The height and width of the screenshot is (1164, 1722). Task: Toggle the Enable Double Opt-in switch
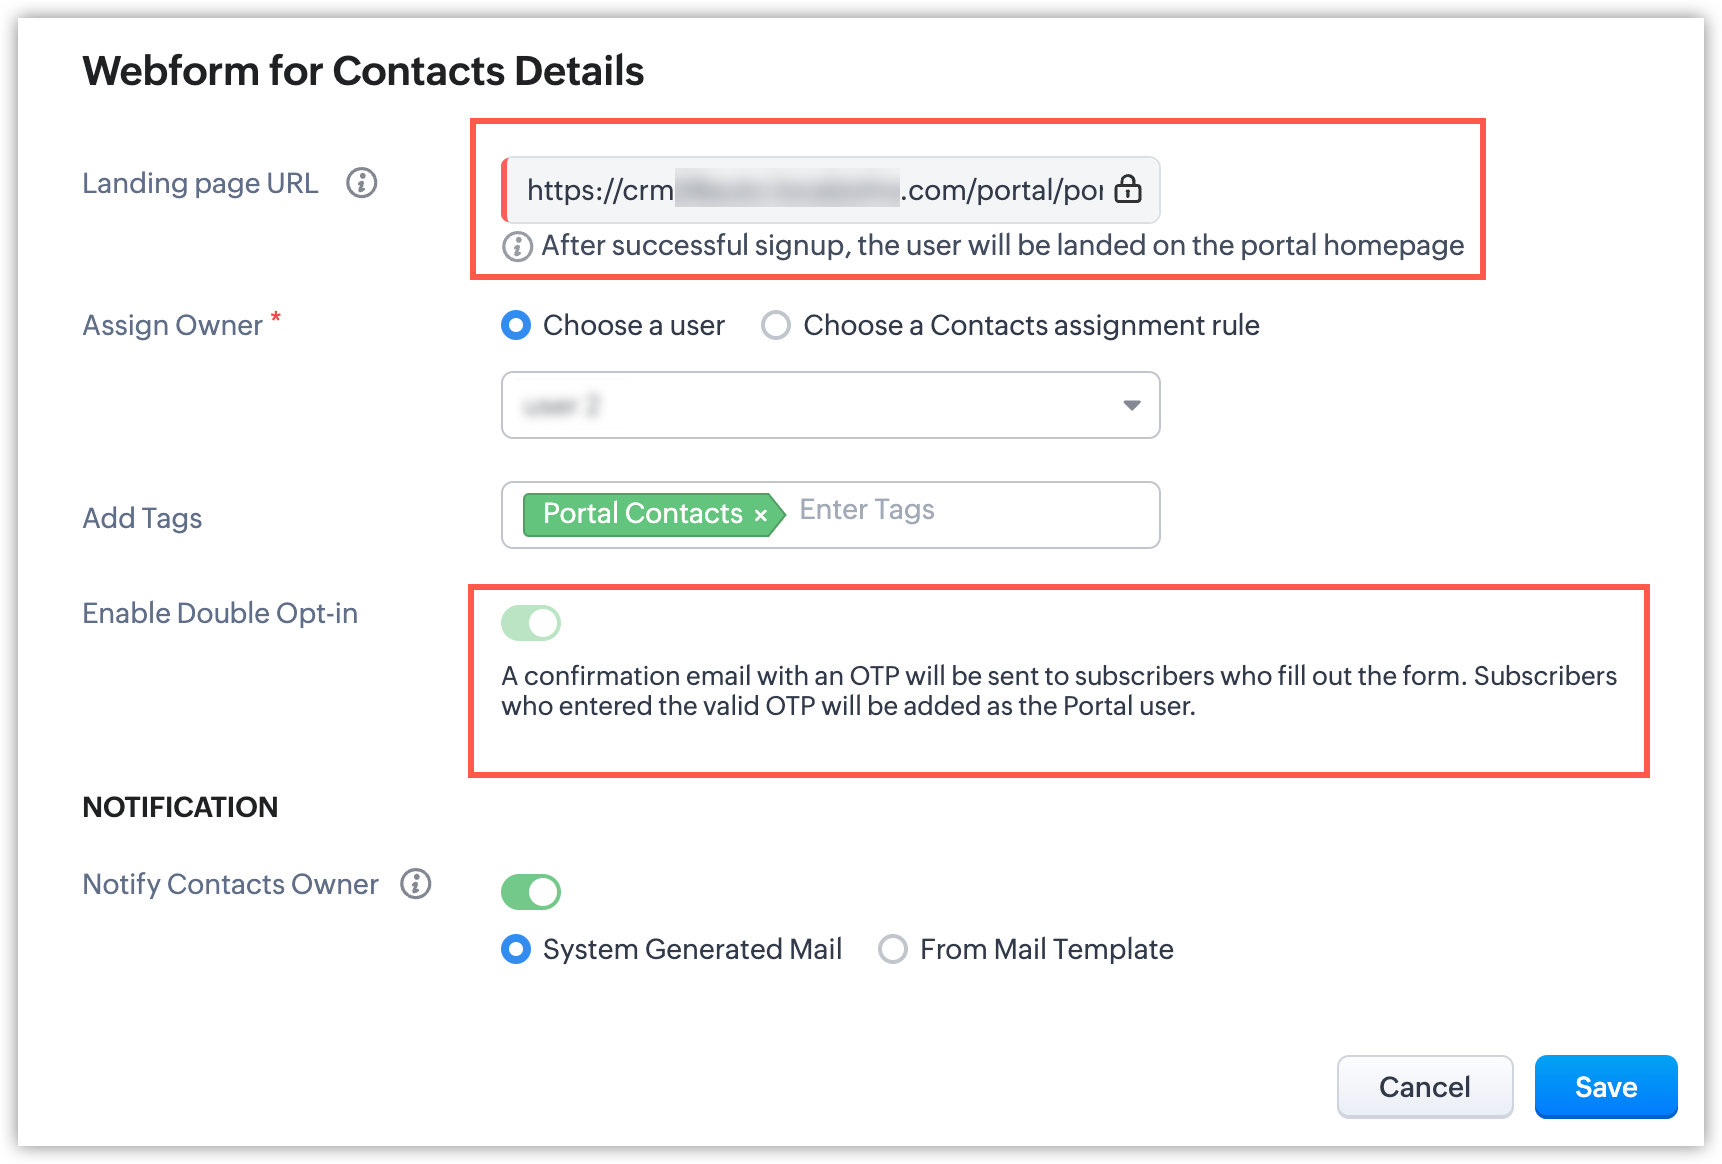pyautogui.click(x=531, y=623)
